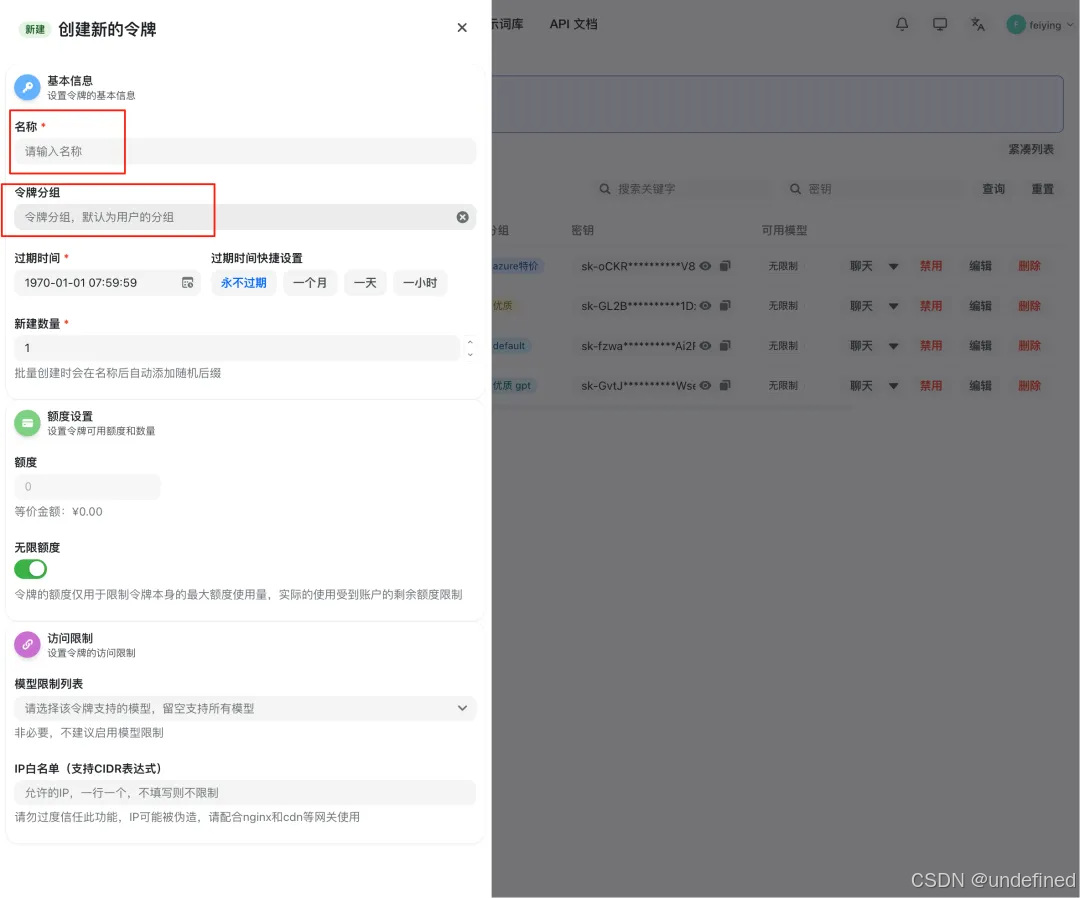The image size is (1080, 898).
Task: Open the 令牌分组 token group selector
Action: [245, 217]
